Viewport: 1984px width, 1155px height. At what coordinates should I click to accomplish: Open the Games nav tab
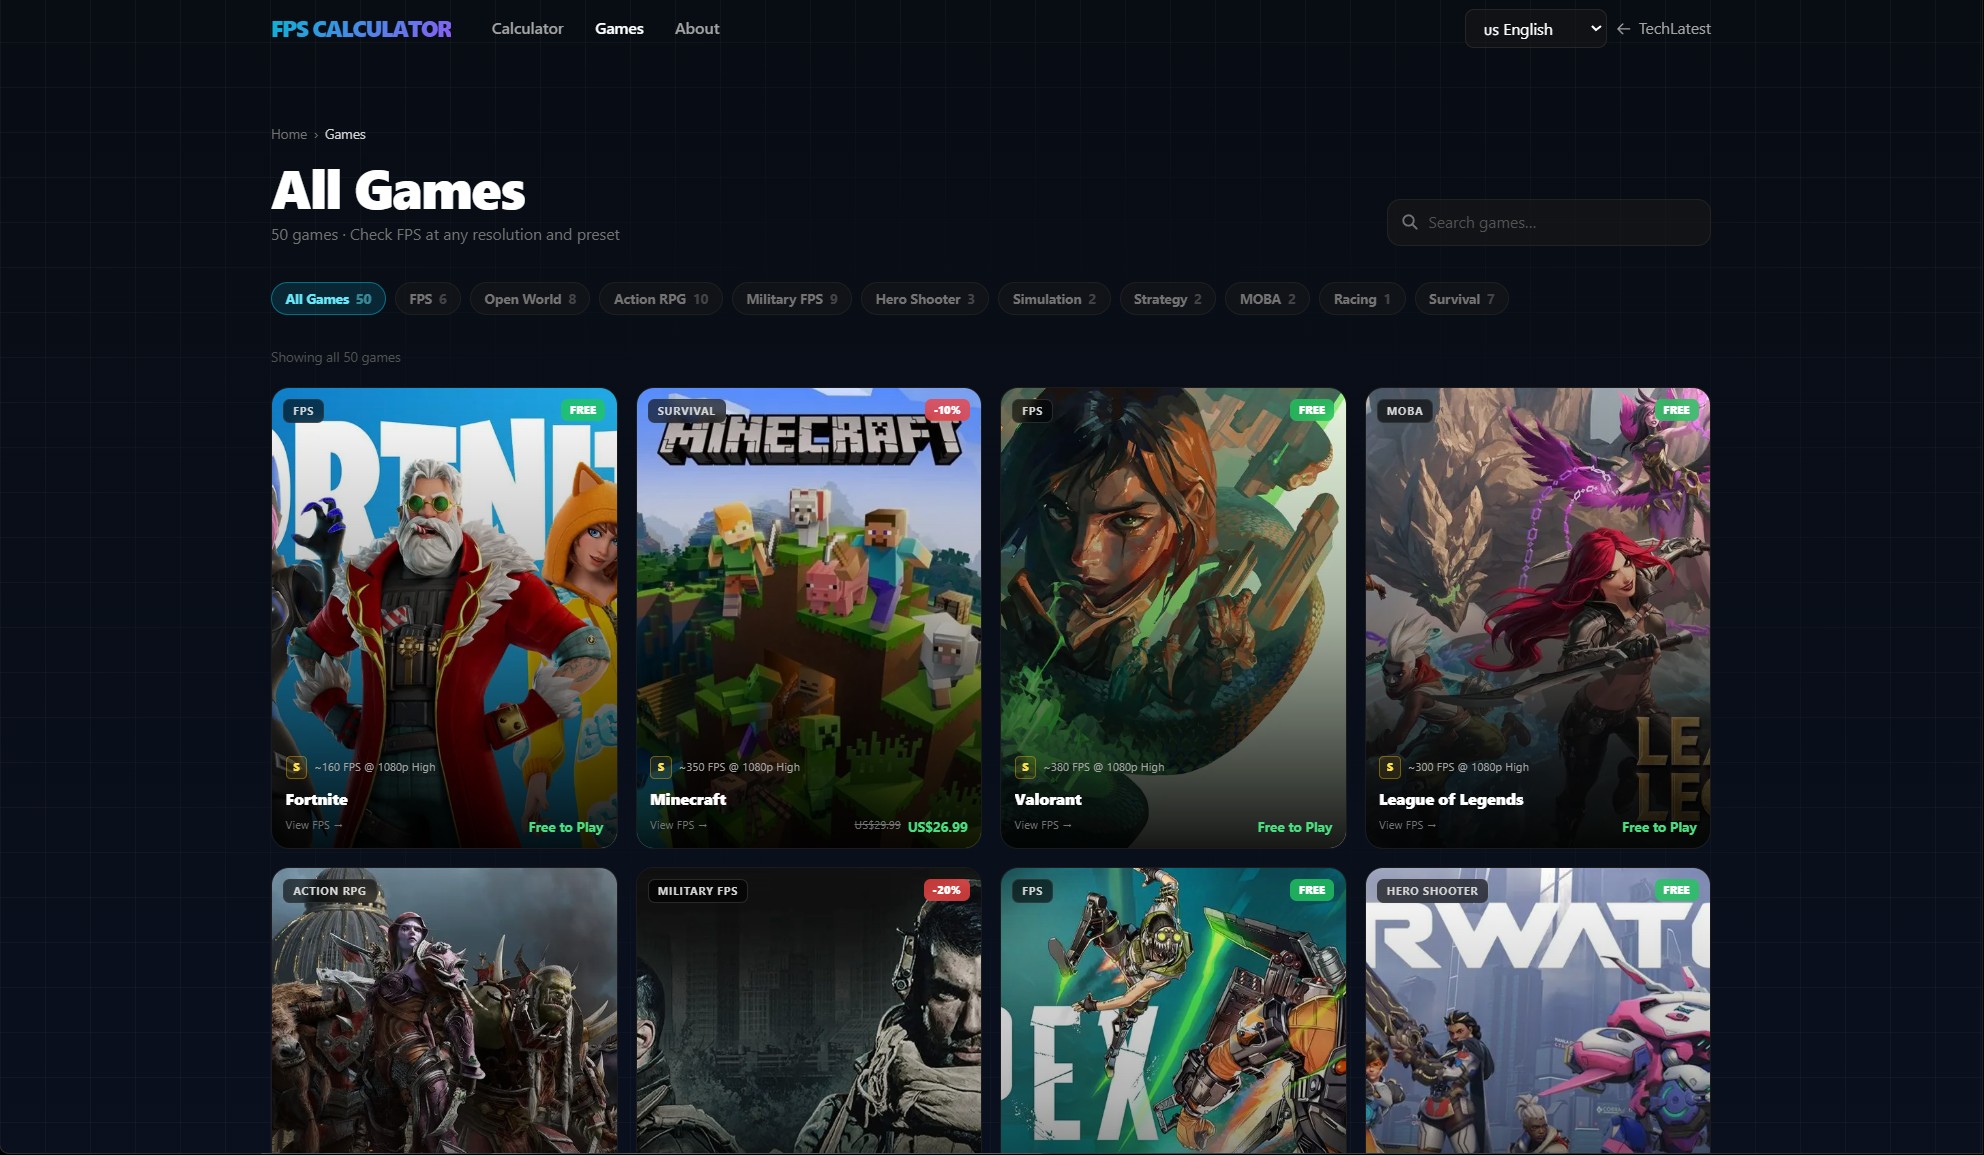click(x=619, y=29)
